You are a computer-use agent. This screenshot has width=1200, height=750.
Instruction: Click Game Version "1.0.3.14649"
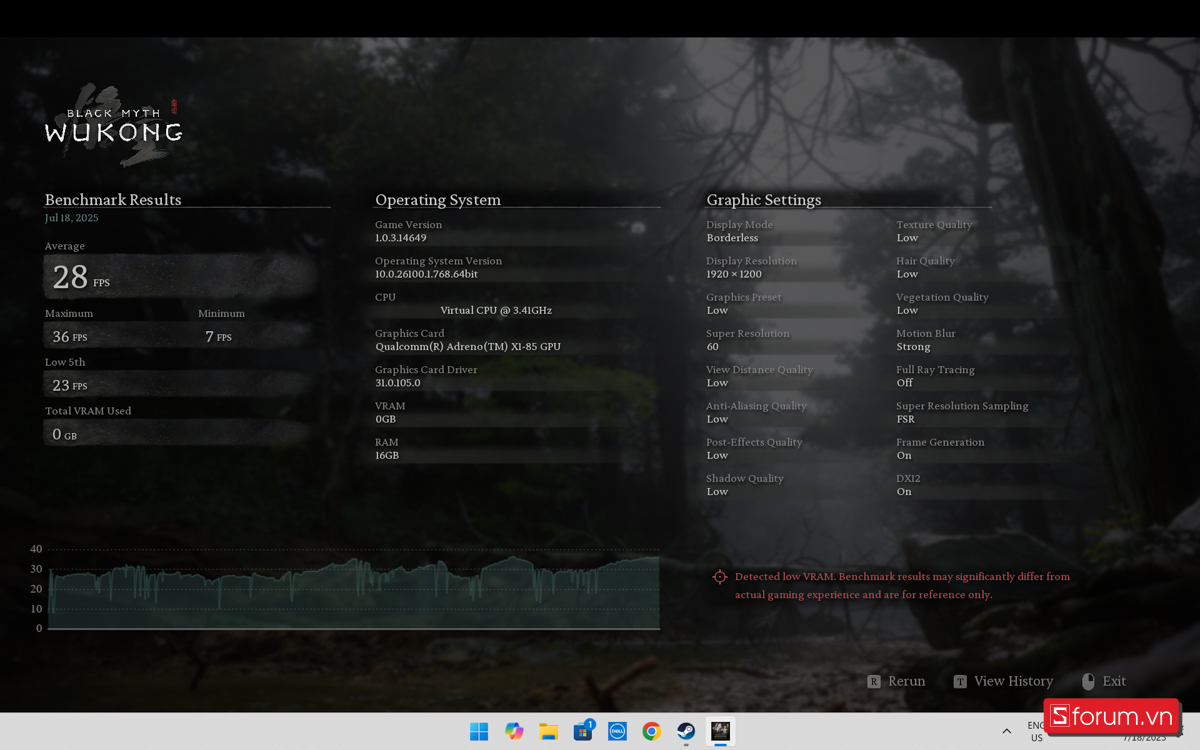(x=401, y=238)
